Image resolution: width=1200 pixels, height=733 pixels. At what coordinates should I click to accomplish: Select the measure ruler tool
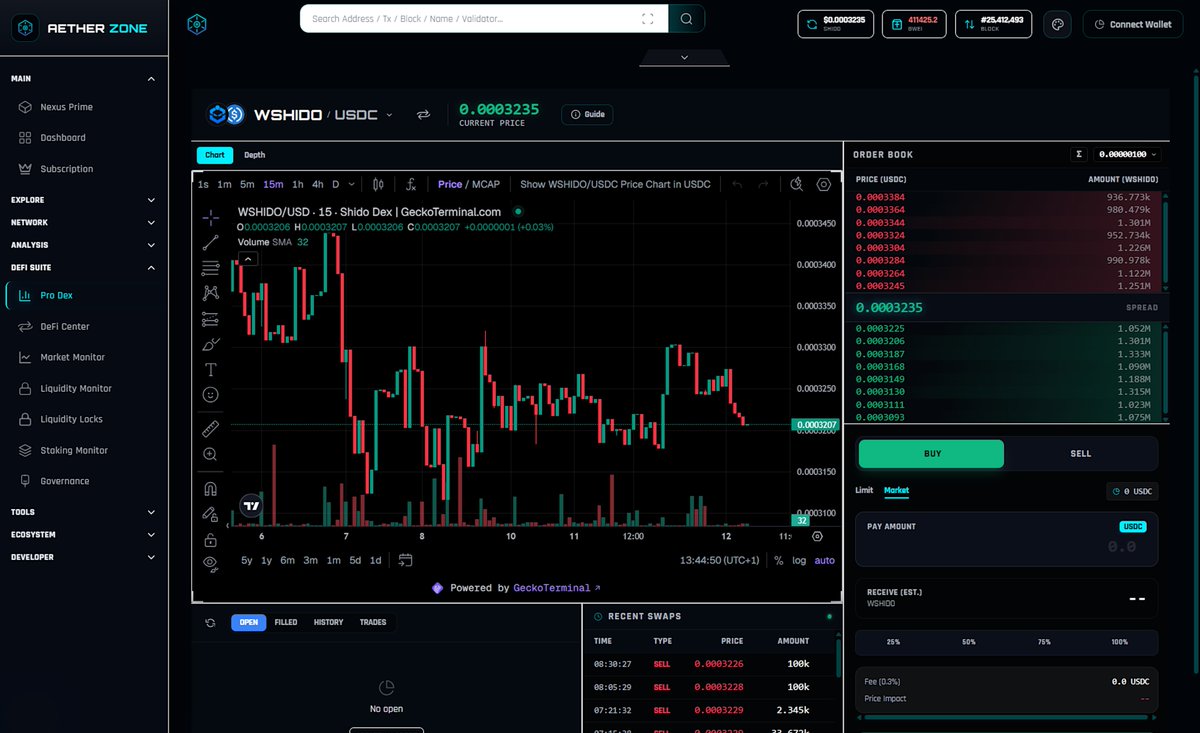(x=210, y=428)
